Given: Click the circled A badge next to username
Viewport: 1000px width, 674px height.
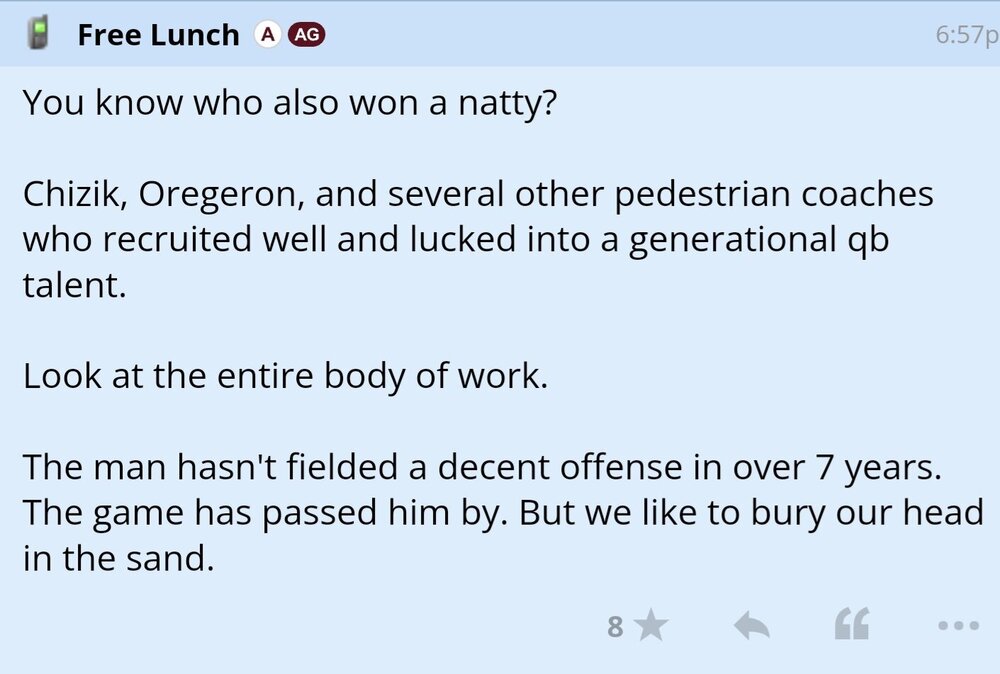Looking at the screenshot, I should click(x=266, y=34).
